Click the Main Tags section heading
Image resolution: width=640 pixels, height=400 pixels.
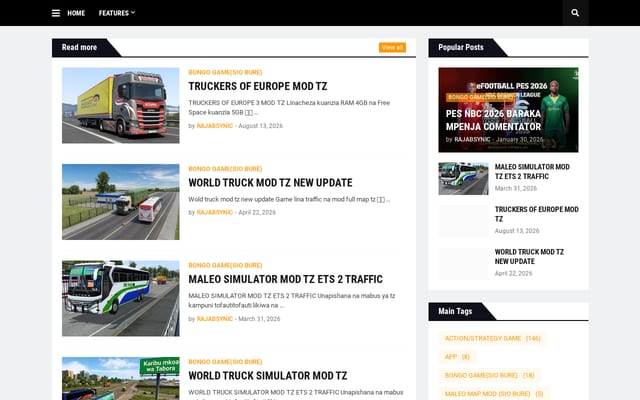pos(455,311)
